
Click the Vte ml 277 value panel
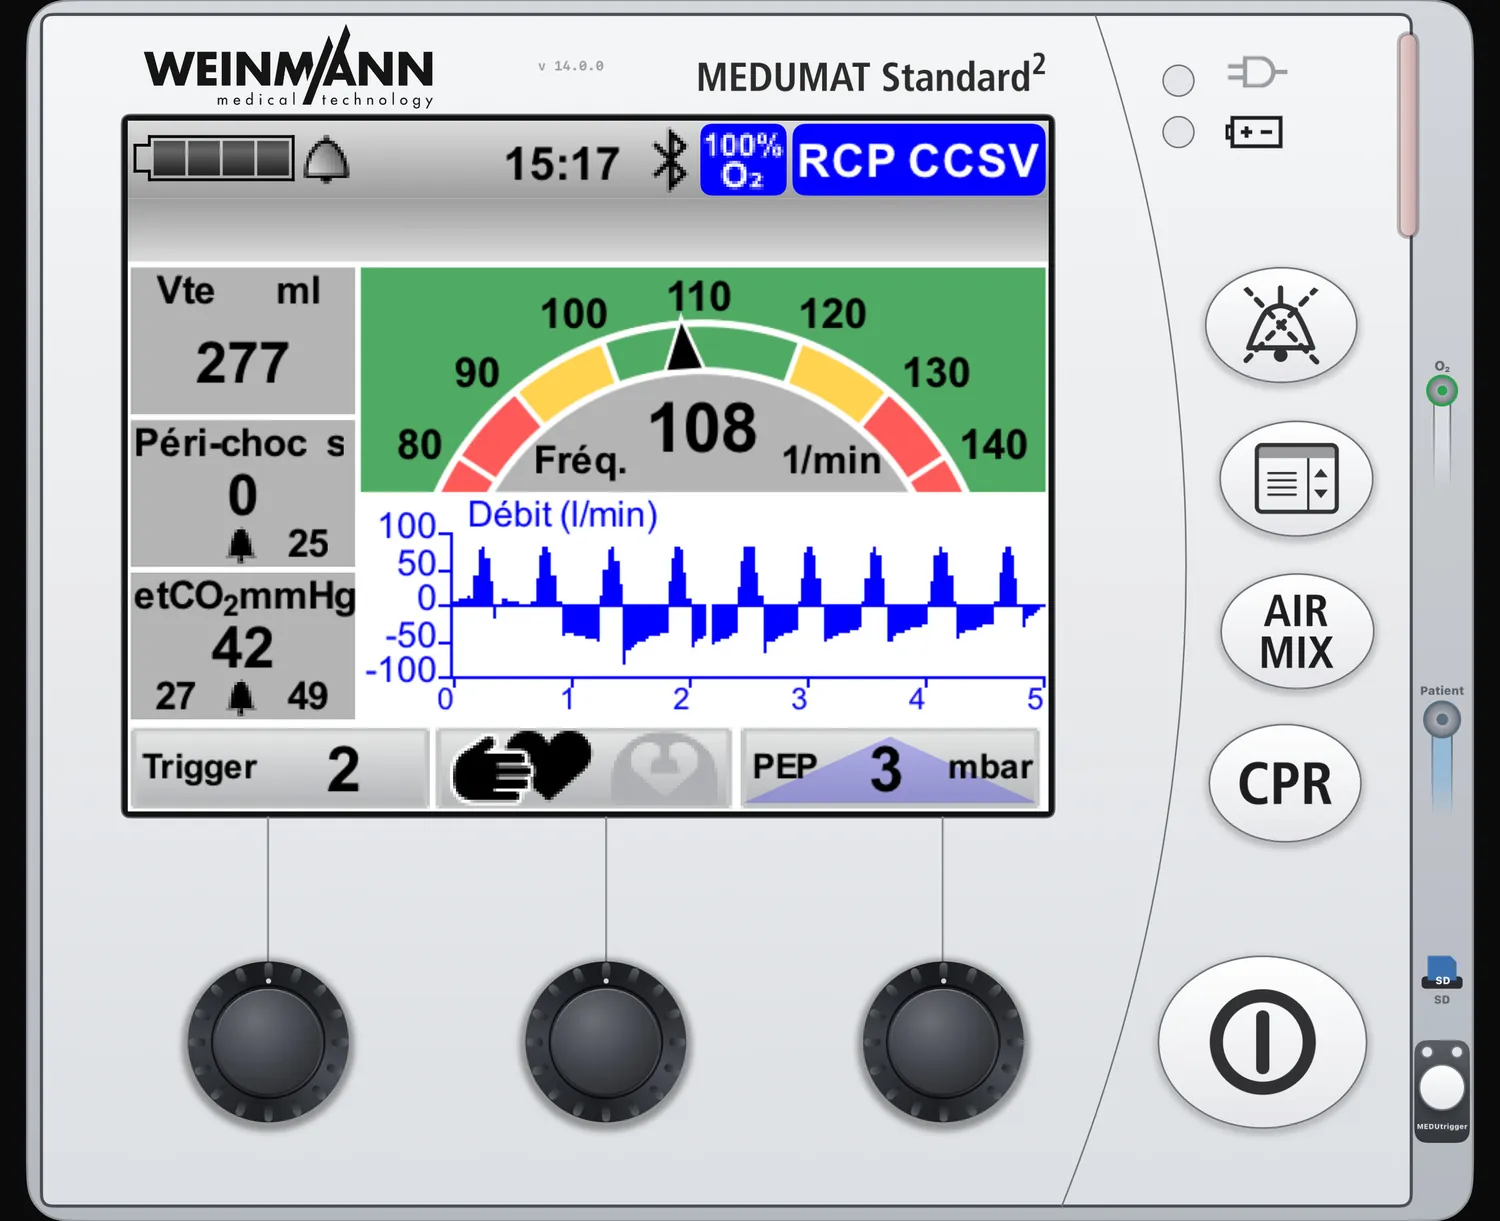[243, 340]
